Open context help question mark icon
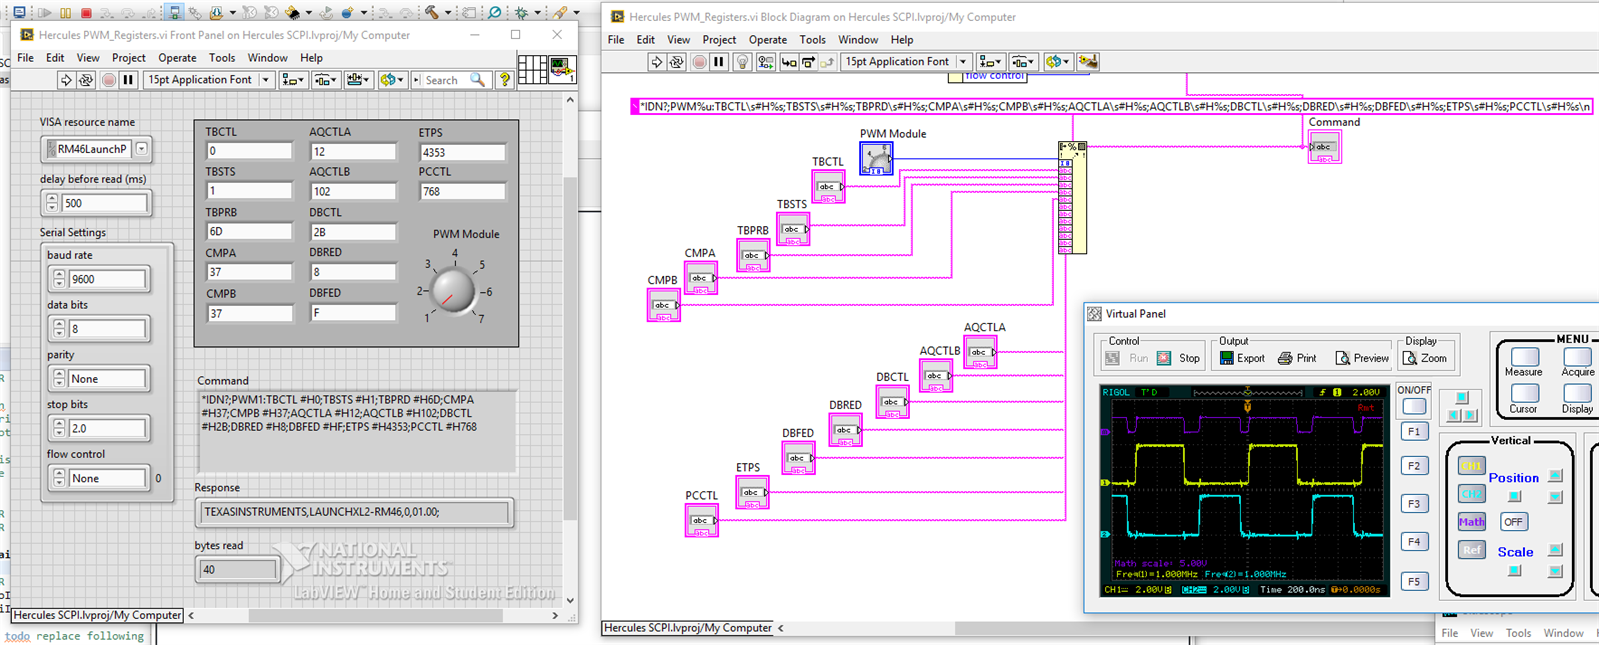The width and height of the screenshot is (1599, 645). pos(505,80)
